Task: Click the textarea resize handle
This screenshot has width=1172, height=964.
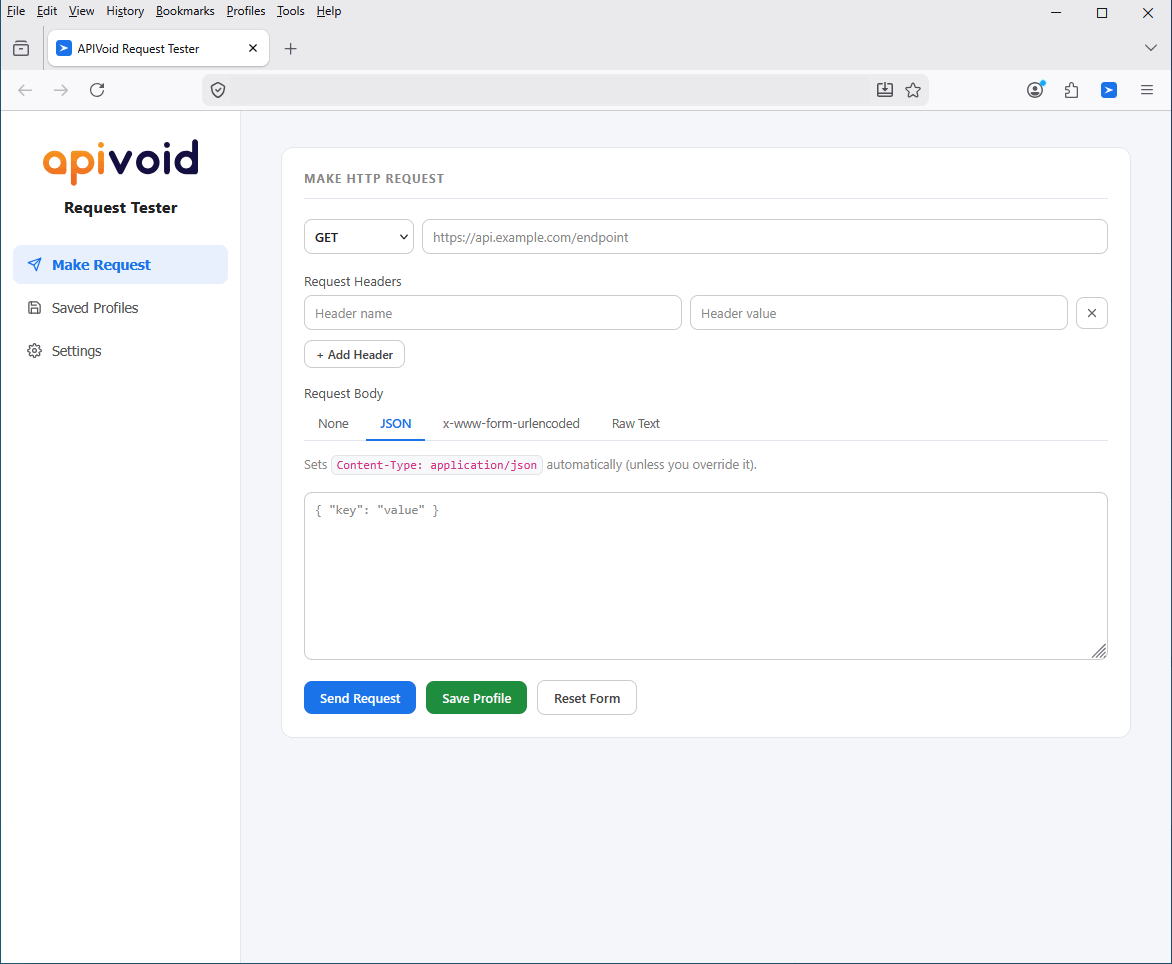Action: 1099,651
